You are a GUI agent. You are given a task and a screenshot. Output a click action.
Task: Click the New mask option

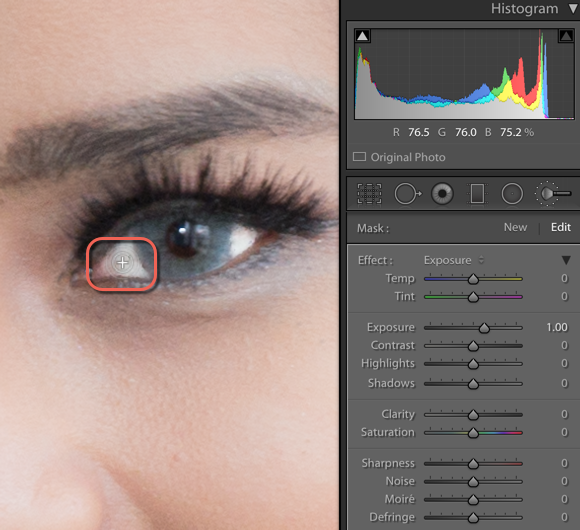click(515, 227)
